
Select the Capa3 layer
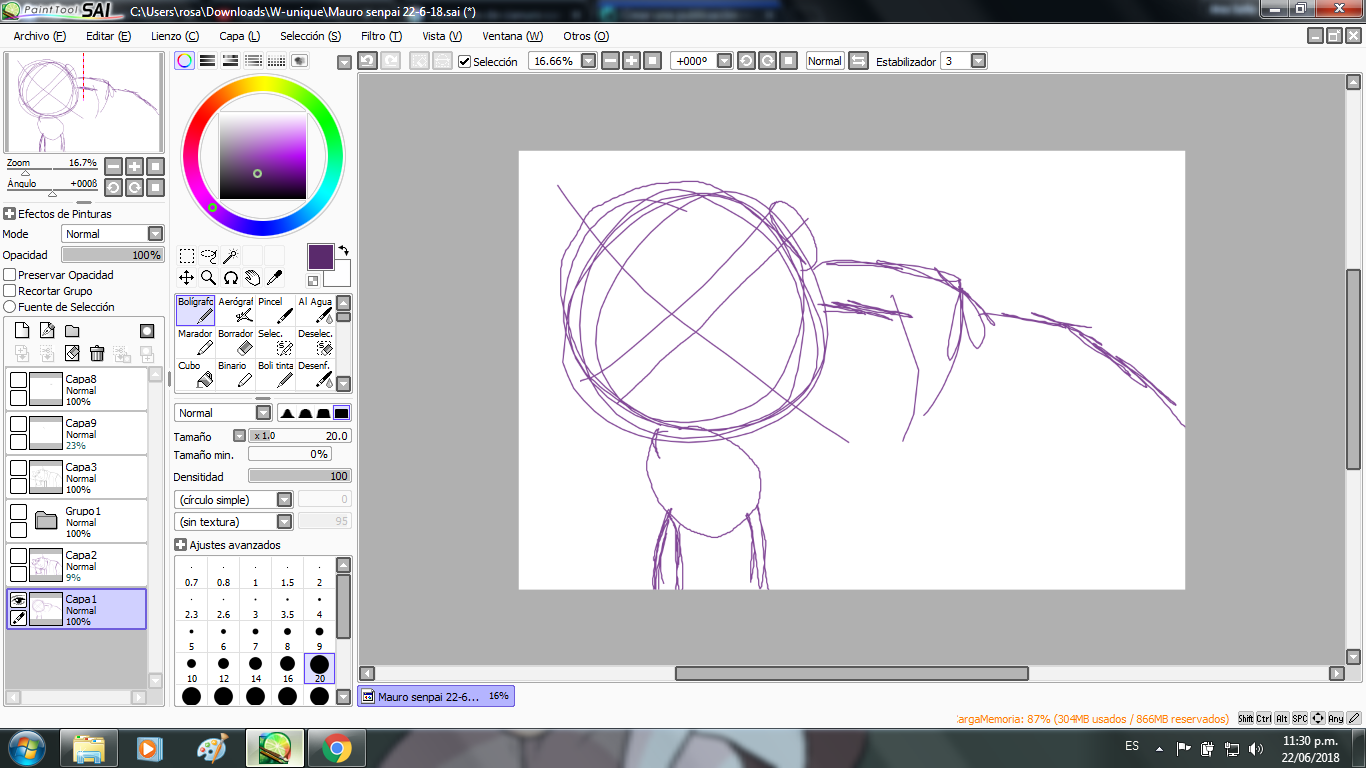pos(77,477)
